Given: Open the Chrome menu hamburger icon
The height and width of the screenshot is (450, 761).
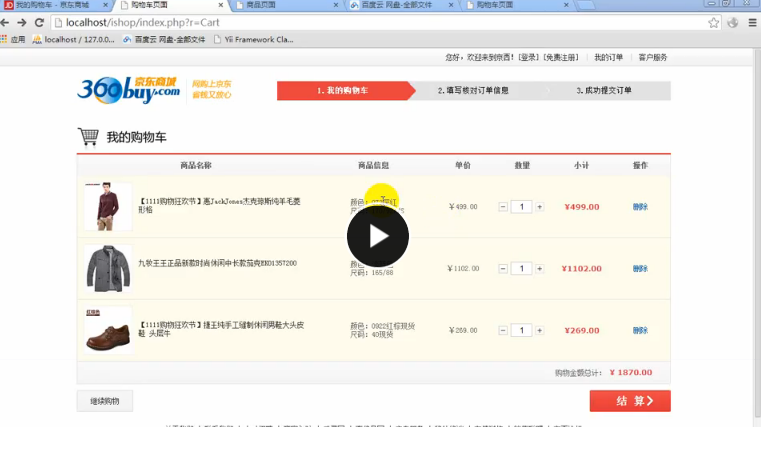Looking at the screenshot, I should pos(752,23).
